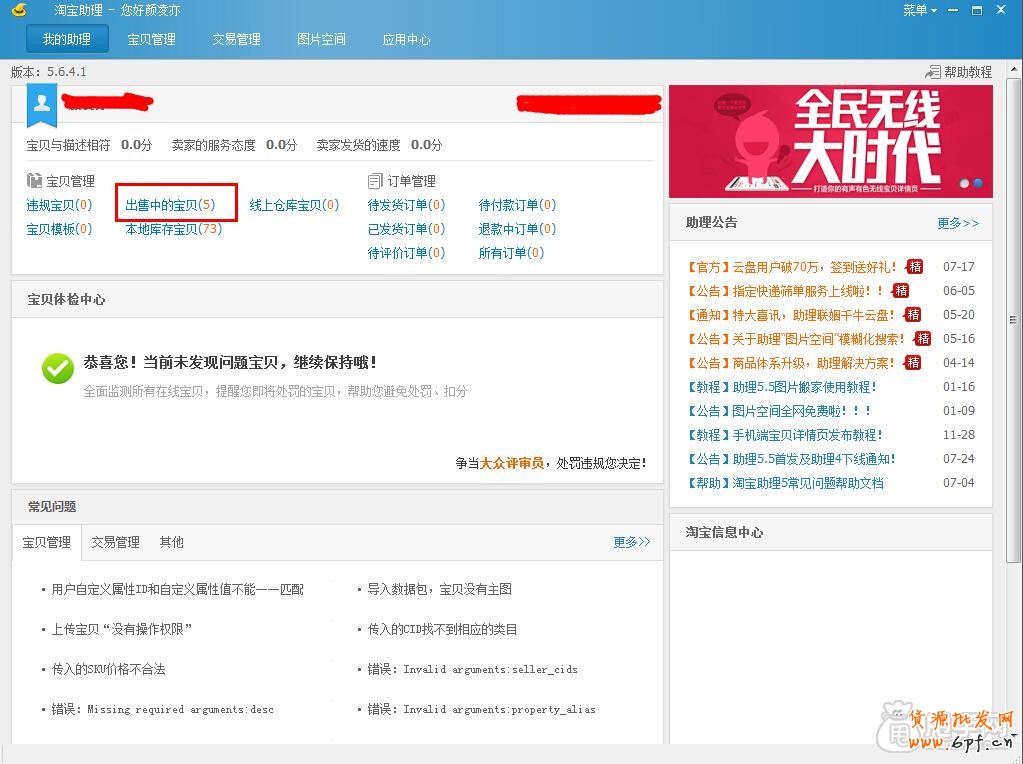The width and height of the screenshot is (1023, 764).
Task: Click 精 badge on 云盘用户破70万 announcement
Action: point(915,266)
